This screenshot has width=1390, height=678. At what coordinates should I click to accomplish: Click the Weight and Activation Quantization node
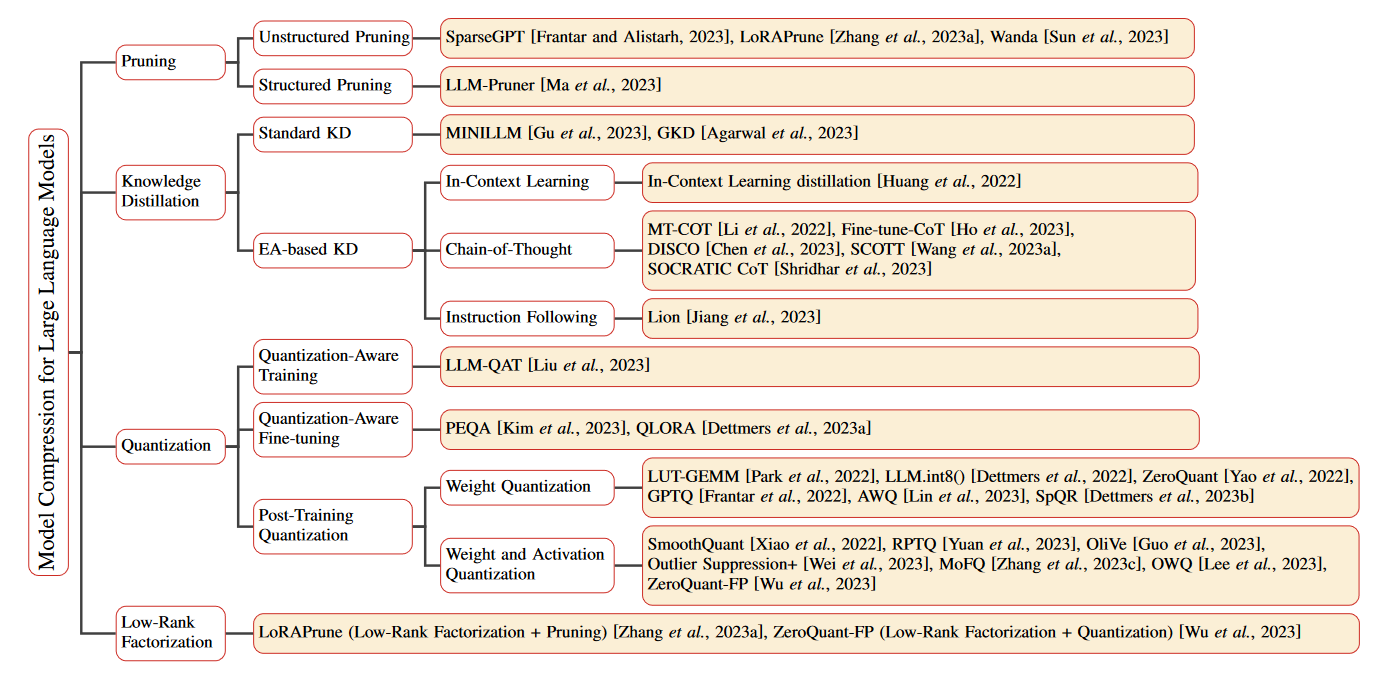click(527, 565)
